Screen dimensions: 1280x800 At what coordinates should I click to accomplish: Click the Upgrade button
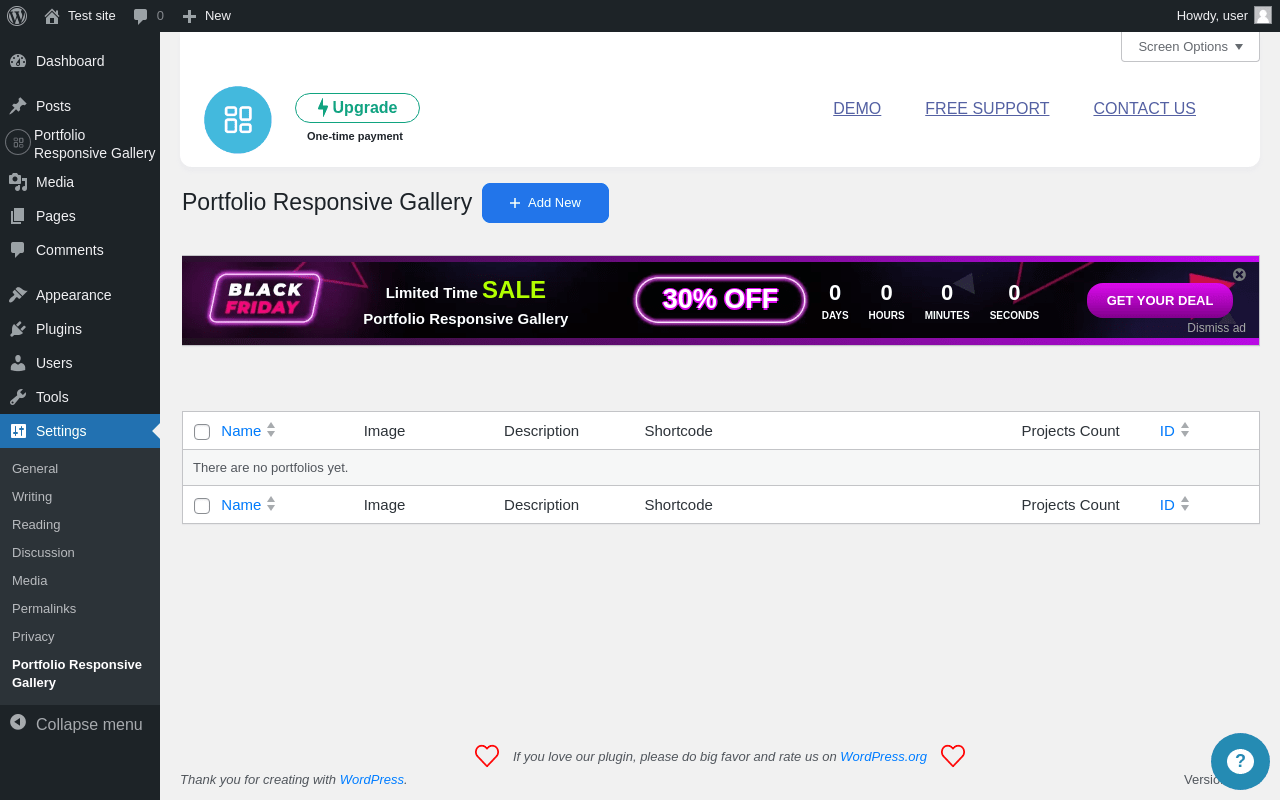(357, 108)
